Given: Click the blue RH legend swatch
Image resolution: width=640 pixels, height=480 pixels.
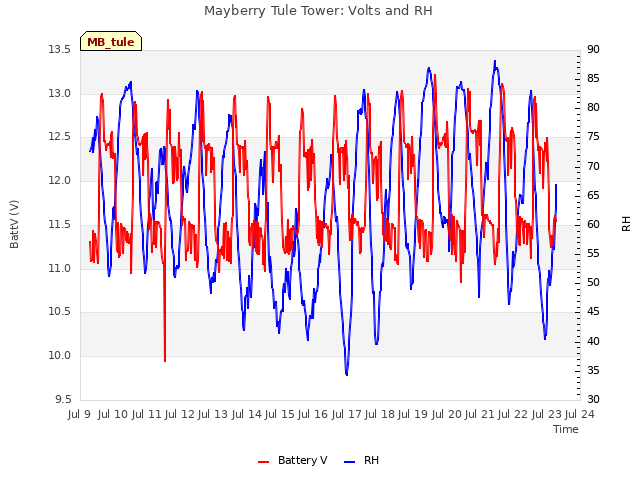Looking at the screenshot, I should tap(350, 461).
